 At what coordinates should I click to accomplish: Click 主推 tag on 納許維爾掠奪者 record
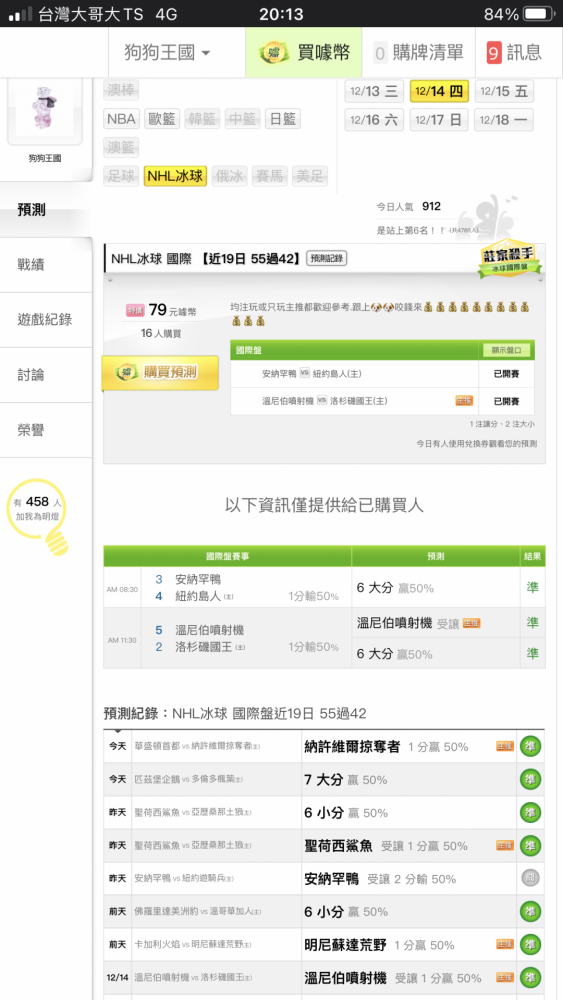coord(505,746)
